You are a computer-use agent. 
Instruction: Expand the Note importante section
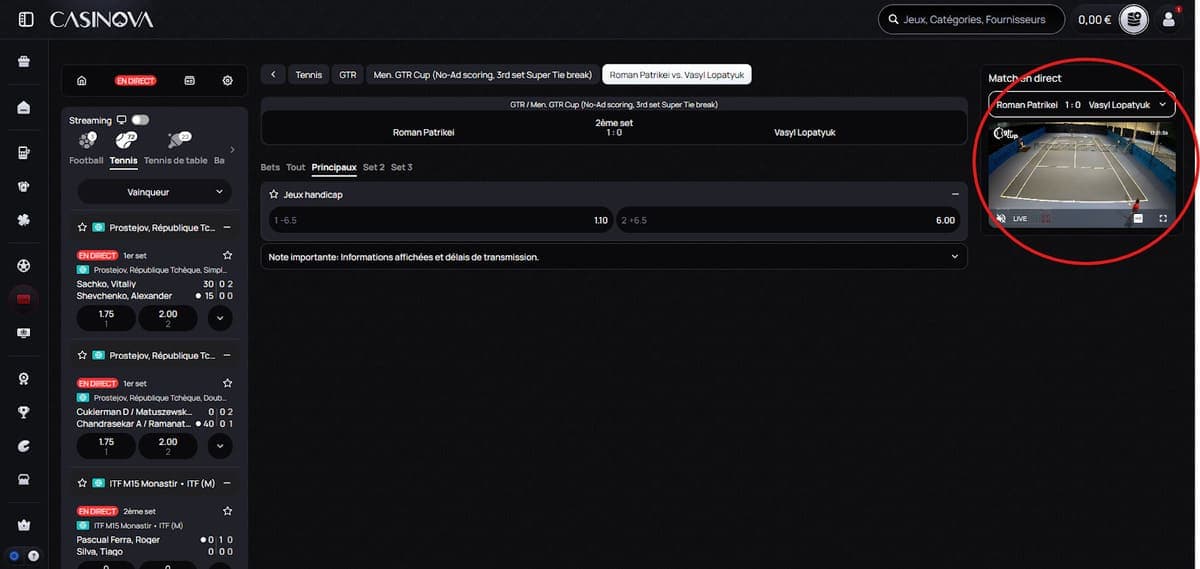613,257
